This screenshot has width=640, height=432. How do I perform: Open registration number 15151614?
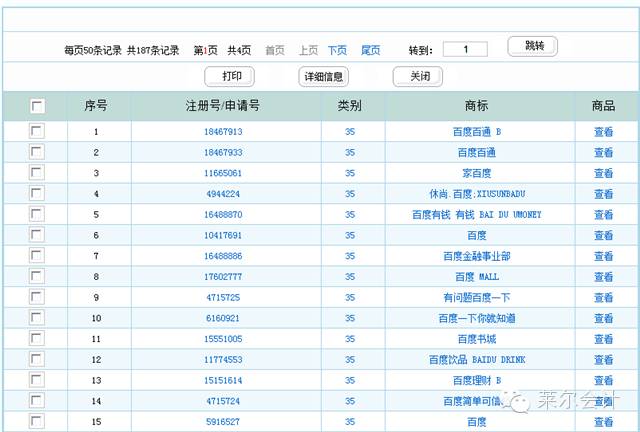coord(223,381)
